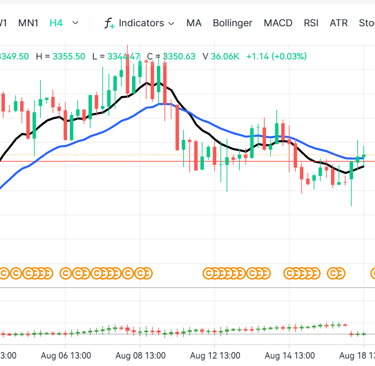
Task: Click the volume value 36.06K
Action: [225, 56]
